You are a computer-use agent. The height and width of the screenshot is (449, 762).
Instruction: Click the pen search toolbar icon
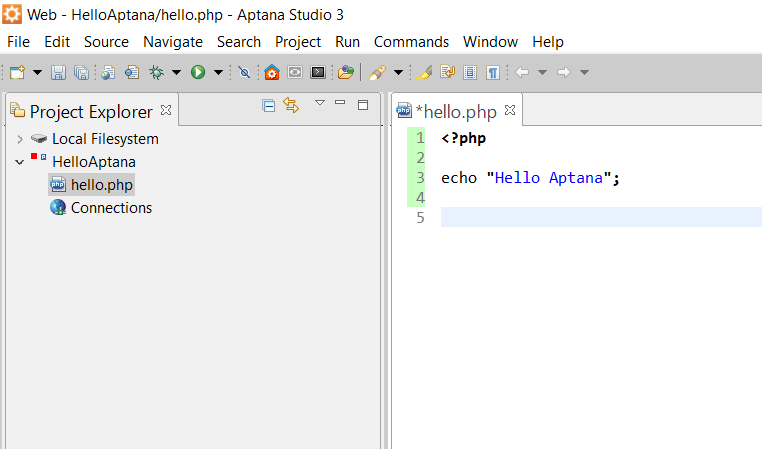pos(378,72)
